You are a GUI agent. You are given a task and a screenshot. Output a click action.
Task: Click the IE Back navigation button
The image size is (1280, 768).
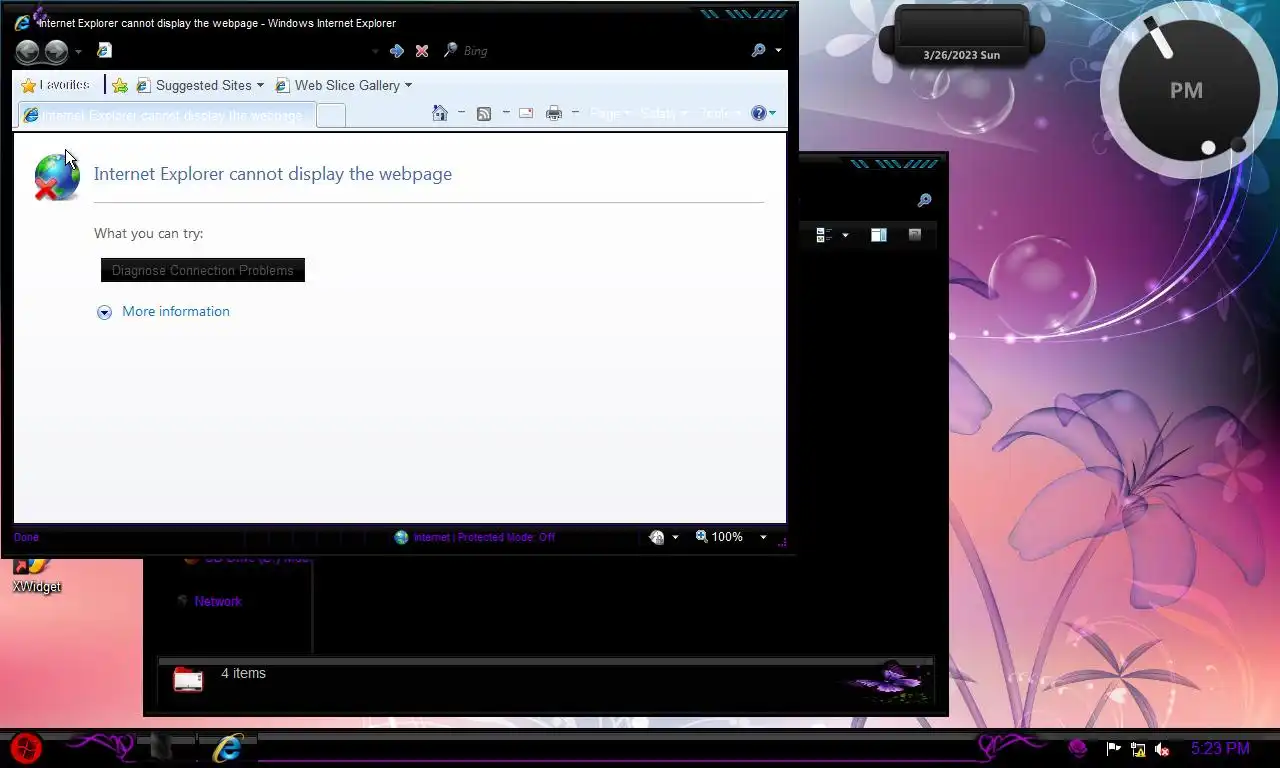point(27,51)
